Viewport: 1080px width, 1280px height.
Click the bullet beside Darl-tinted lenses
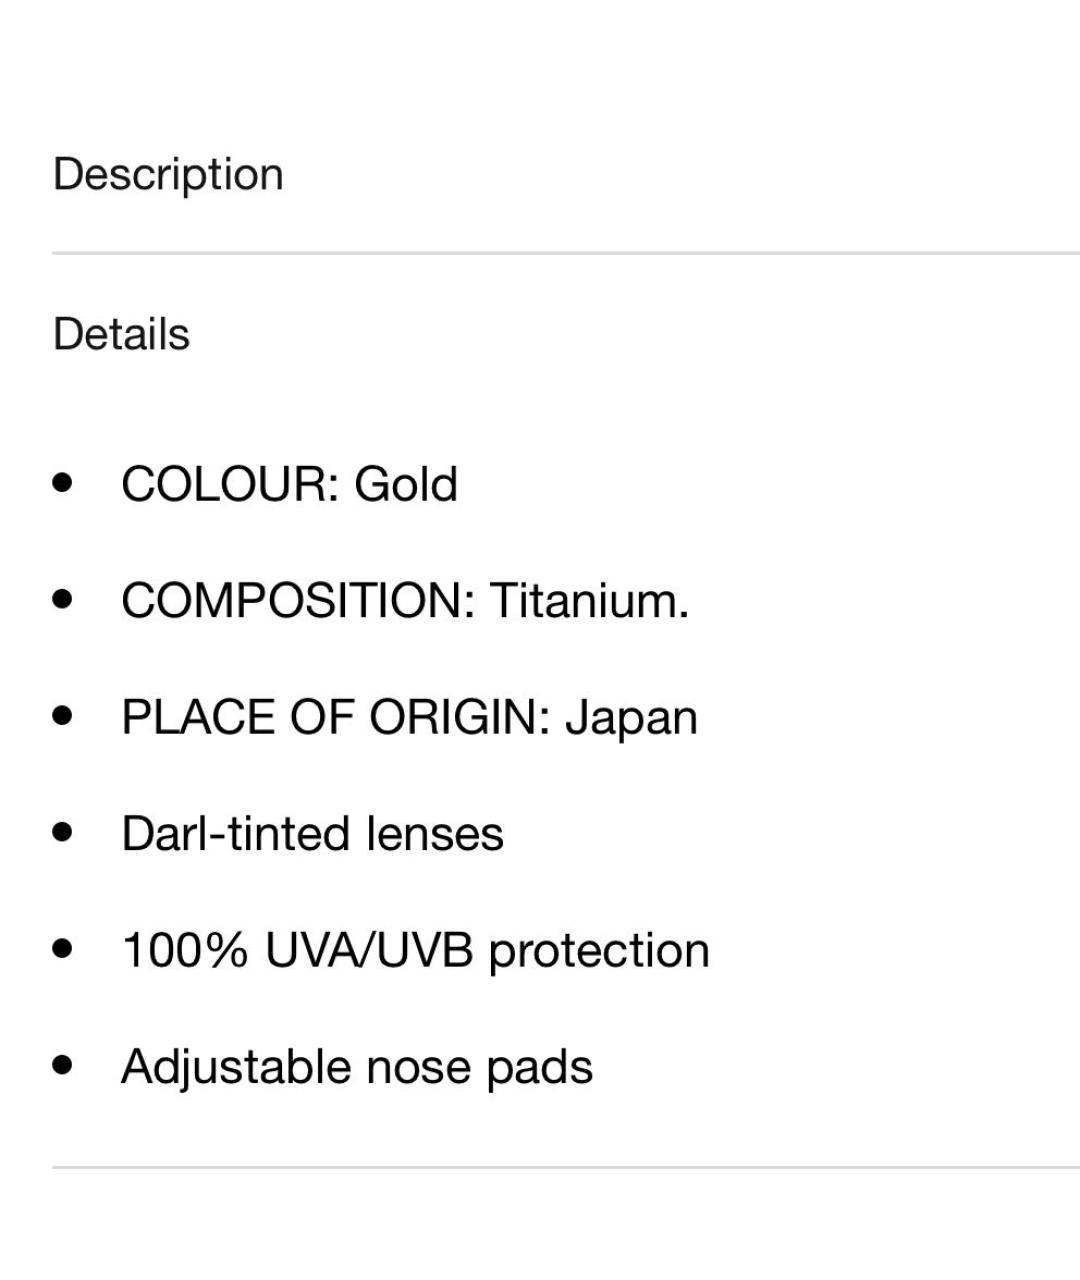[x=64, y=832]
